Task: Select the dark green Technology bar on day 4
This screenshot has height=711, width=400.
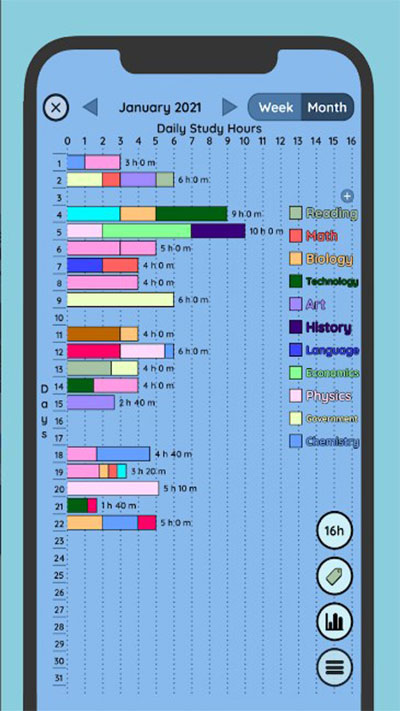Action: 192,214
